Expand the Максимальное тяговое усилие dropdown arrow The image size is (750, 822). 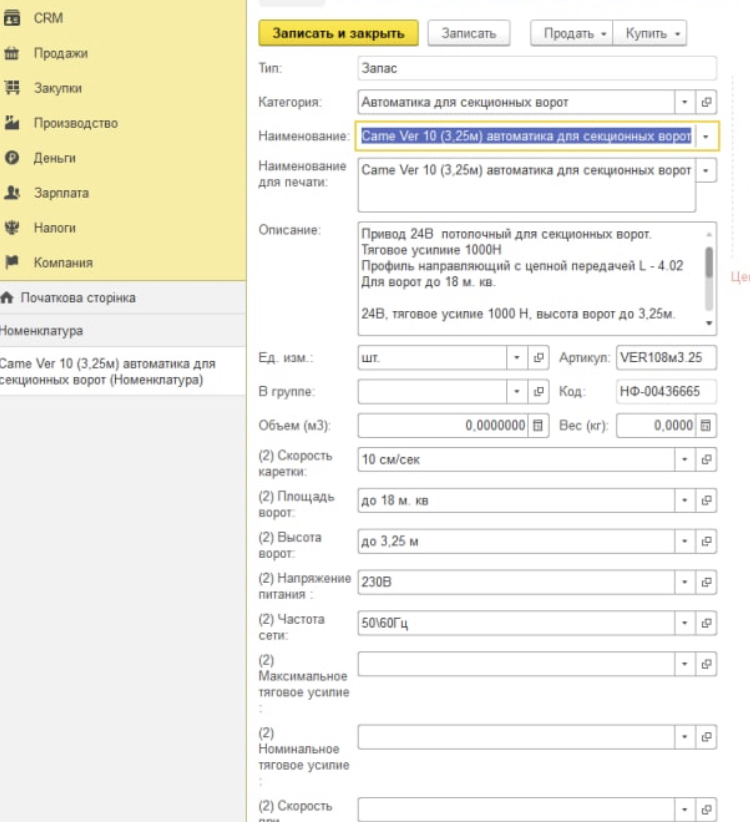[684, 664]
